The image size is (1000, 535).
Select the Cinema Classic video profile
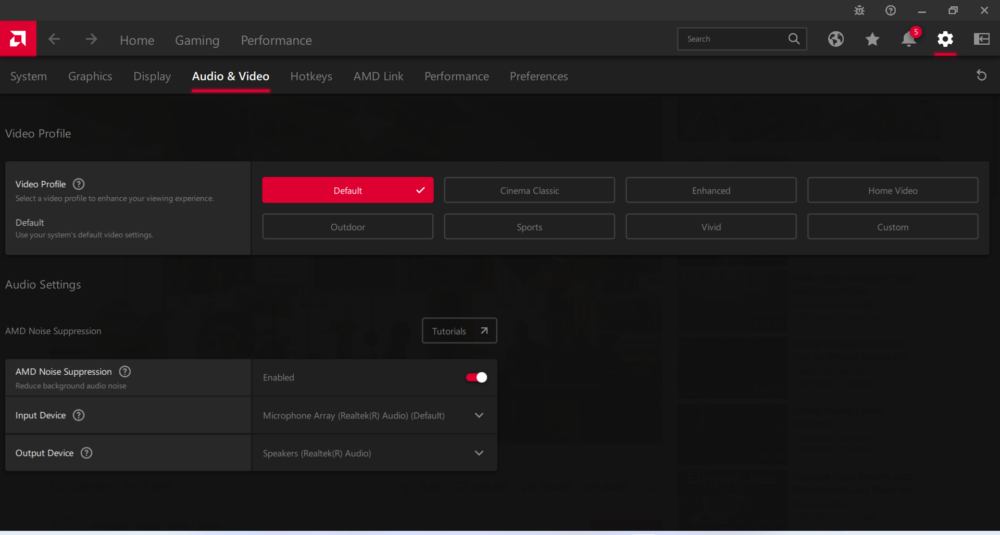click(x=529, y=190)
